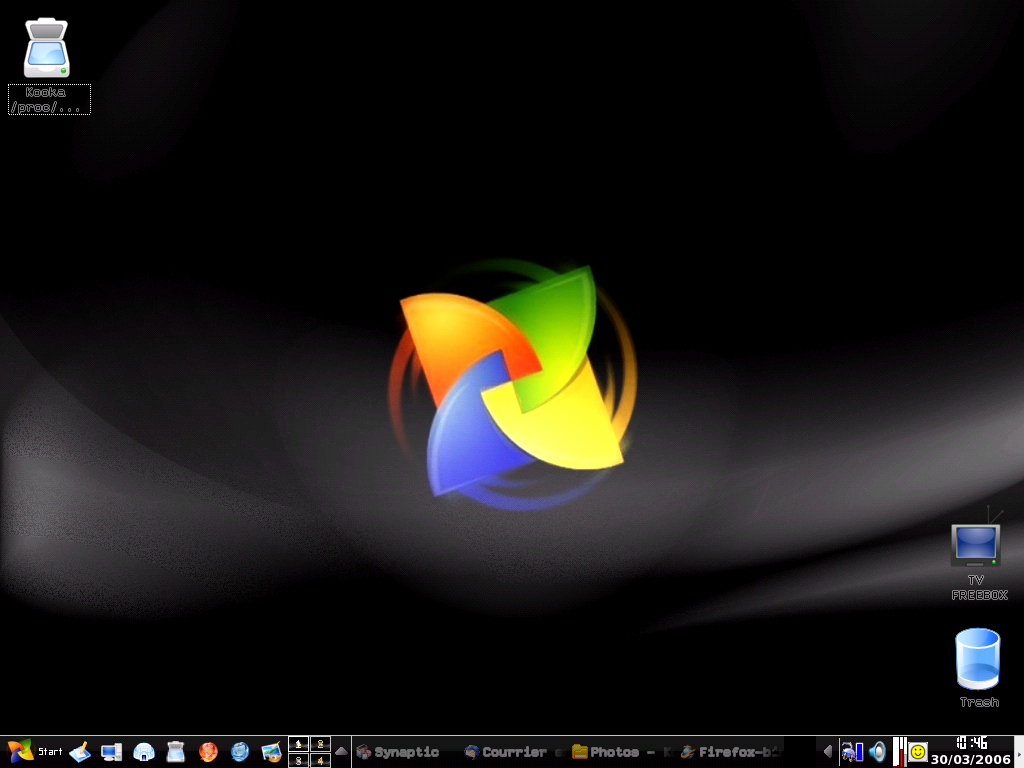The height and width of the screenshot is (768, 1024).
Task: Click the computer monitor icon in panel
Action: point(112,752)
